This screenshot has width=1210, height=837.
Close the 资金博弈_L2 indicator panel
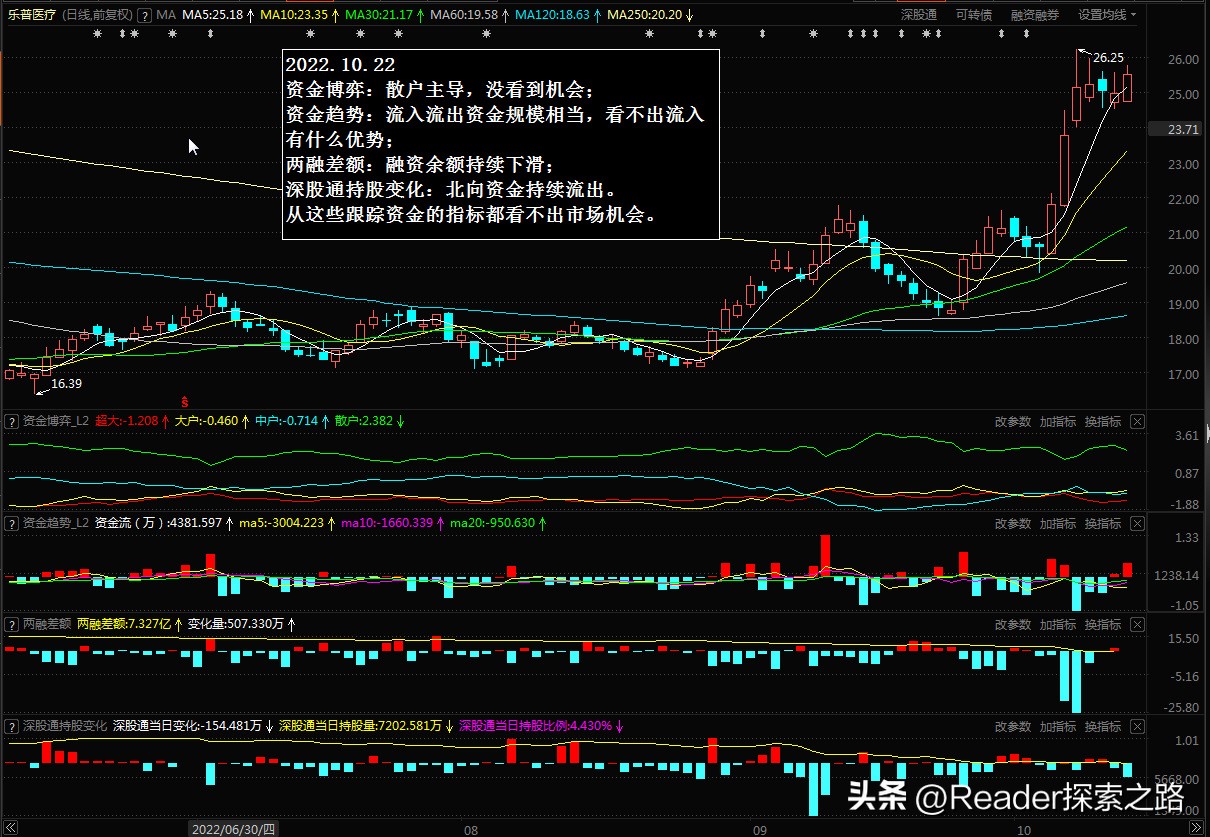1137,422
